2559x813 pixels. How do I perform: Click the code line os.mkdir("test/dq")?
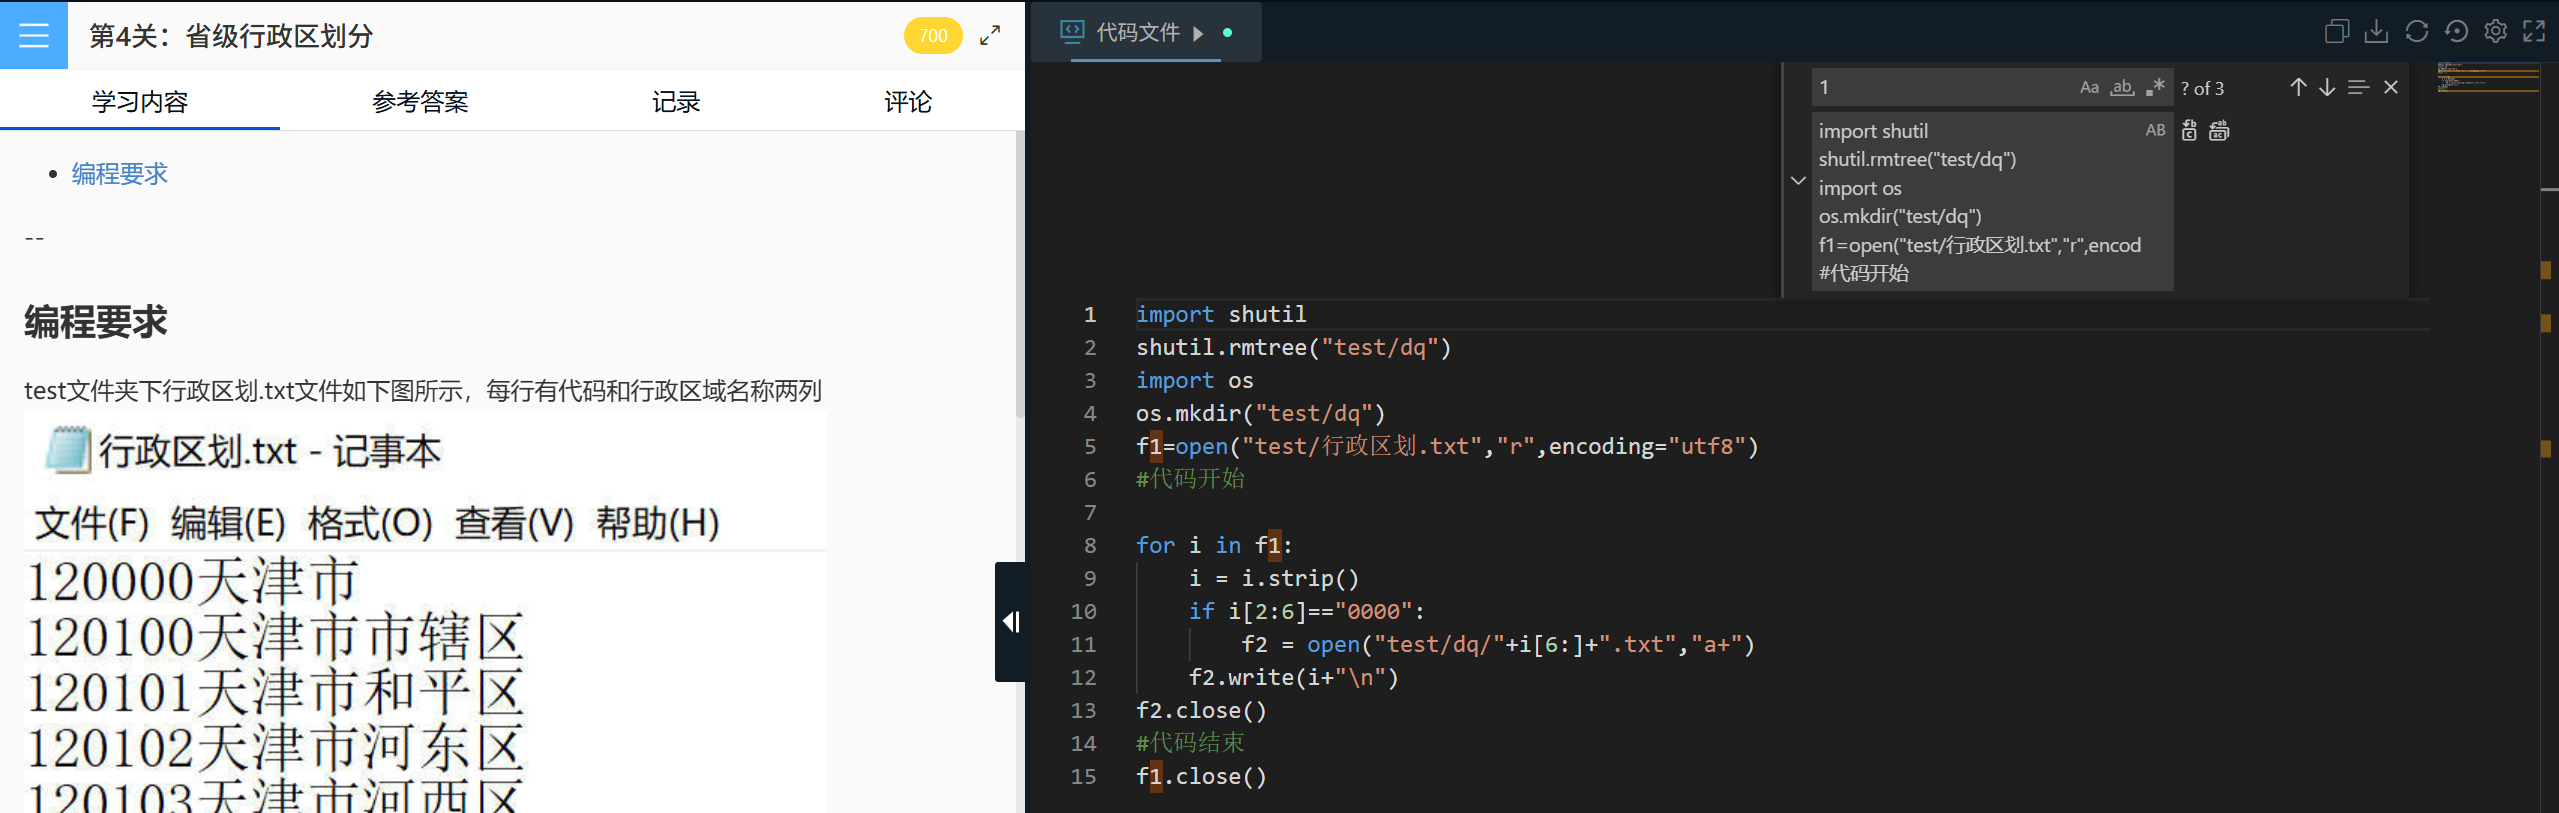[1260, 413]
